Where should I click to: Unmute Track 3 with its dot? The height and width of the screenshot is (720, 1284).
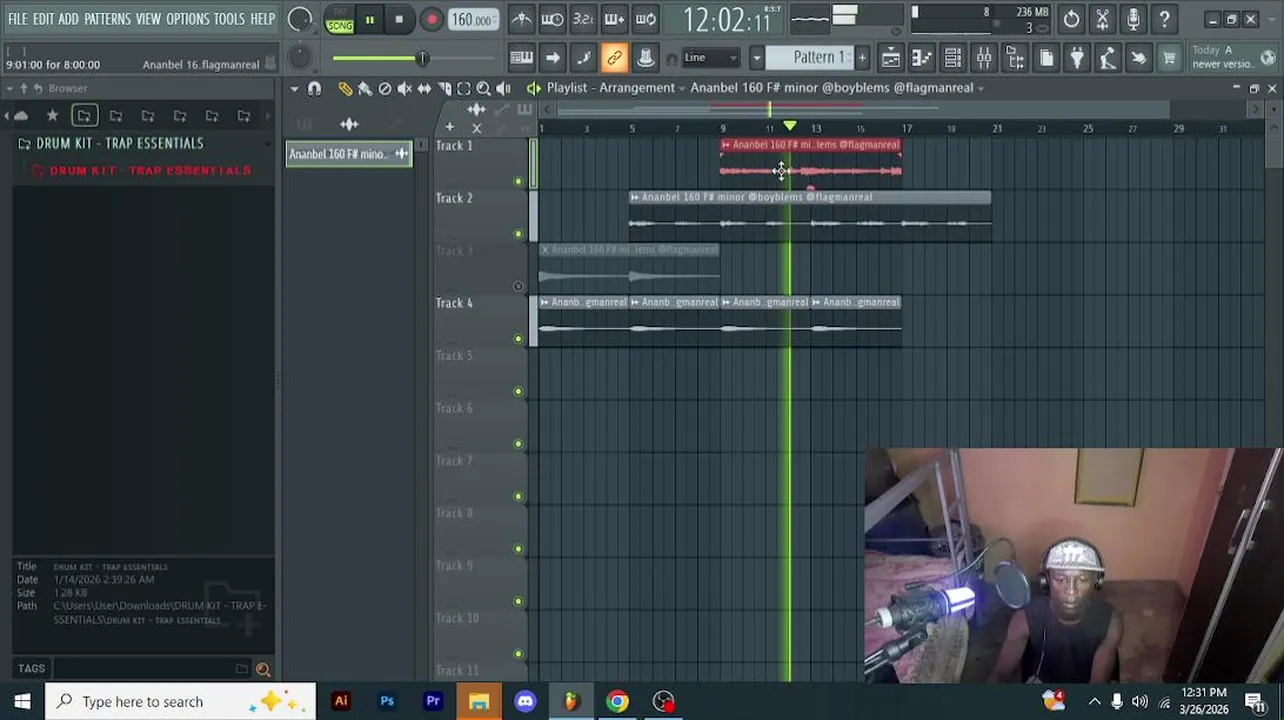518,287
